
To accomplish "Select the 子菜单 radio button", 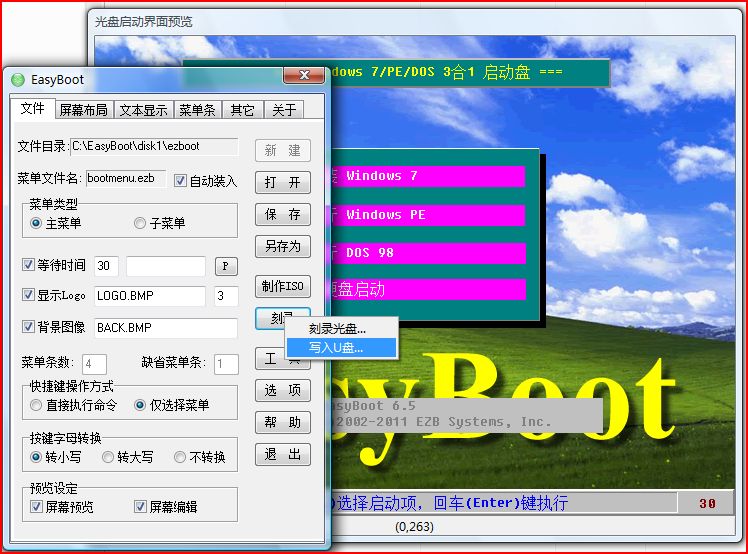I will [140, 223].
